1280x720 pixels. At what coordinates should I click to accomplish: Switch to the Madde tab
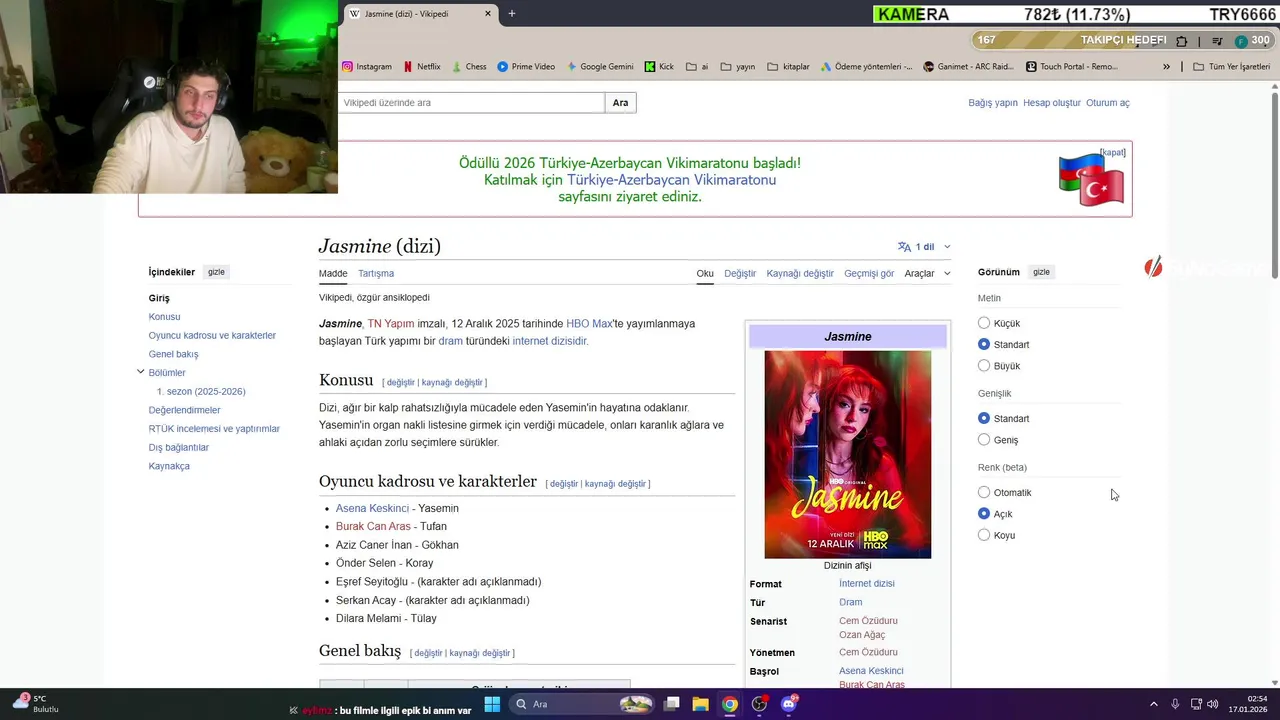333,273
